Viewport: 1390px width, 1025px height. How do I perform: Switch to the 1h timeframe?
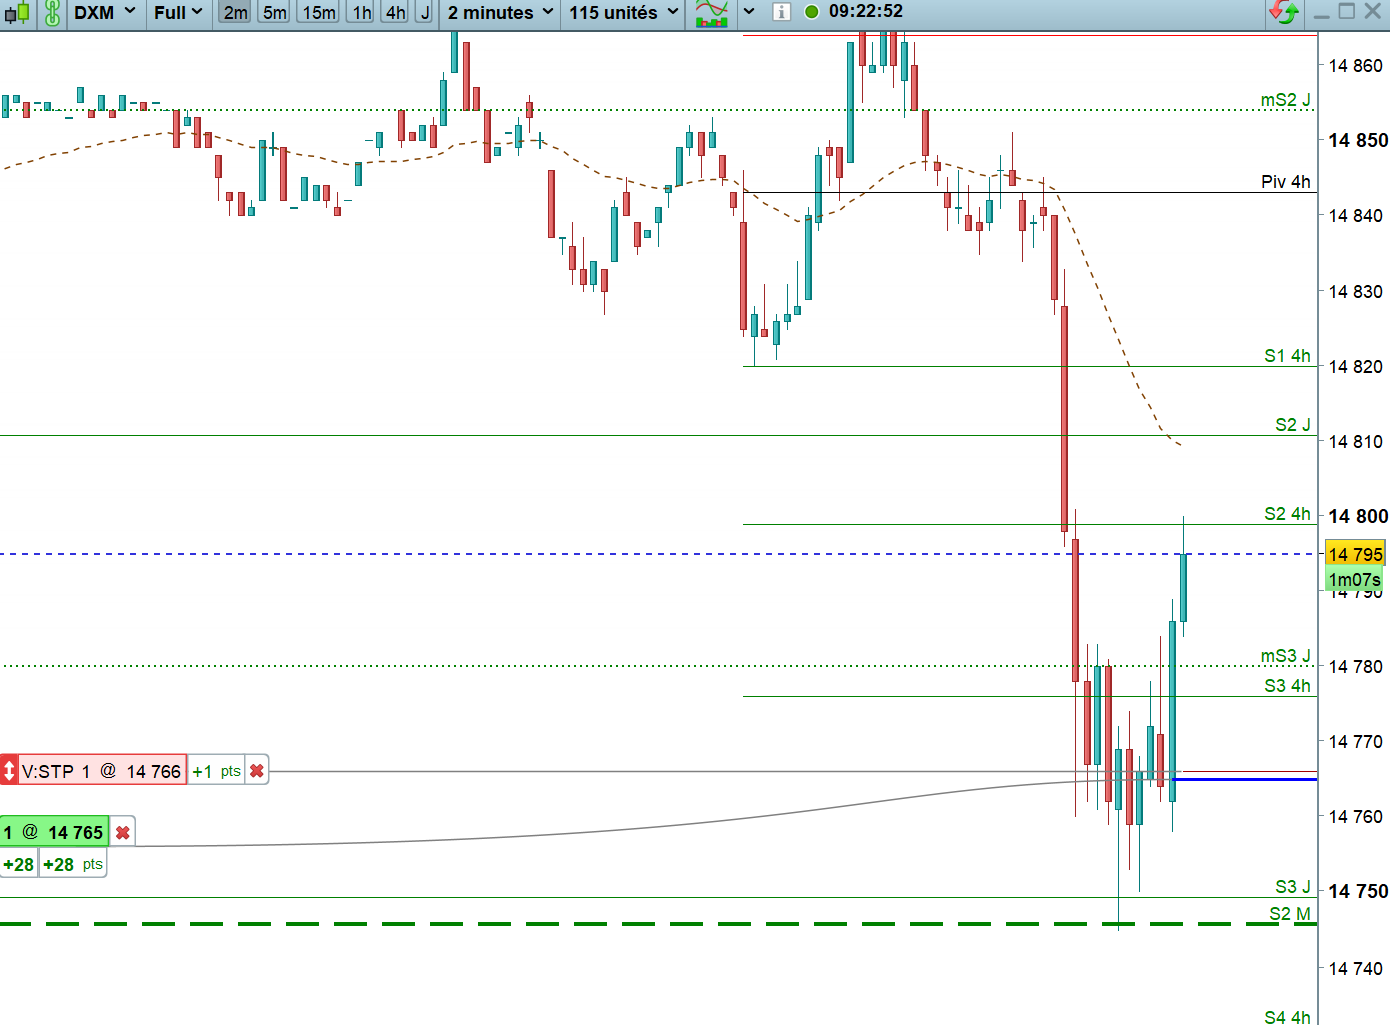(x=362, y=13)
